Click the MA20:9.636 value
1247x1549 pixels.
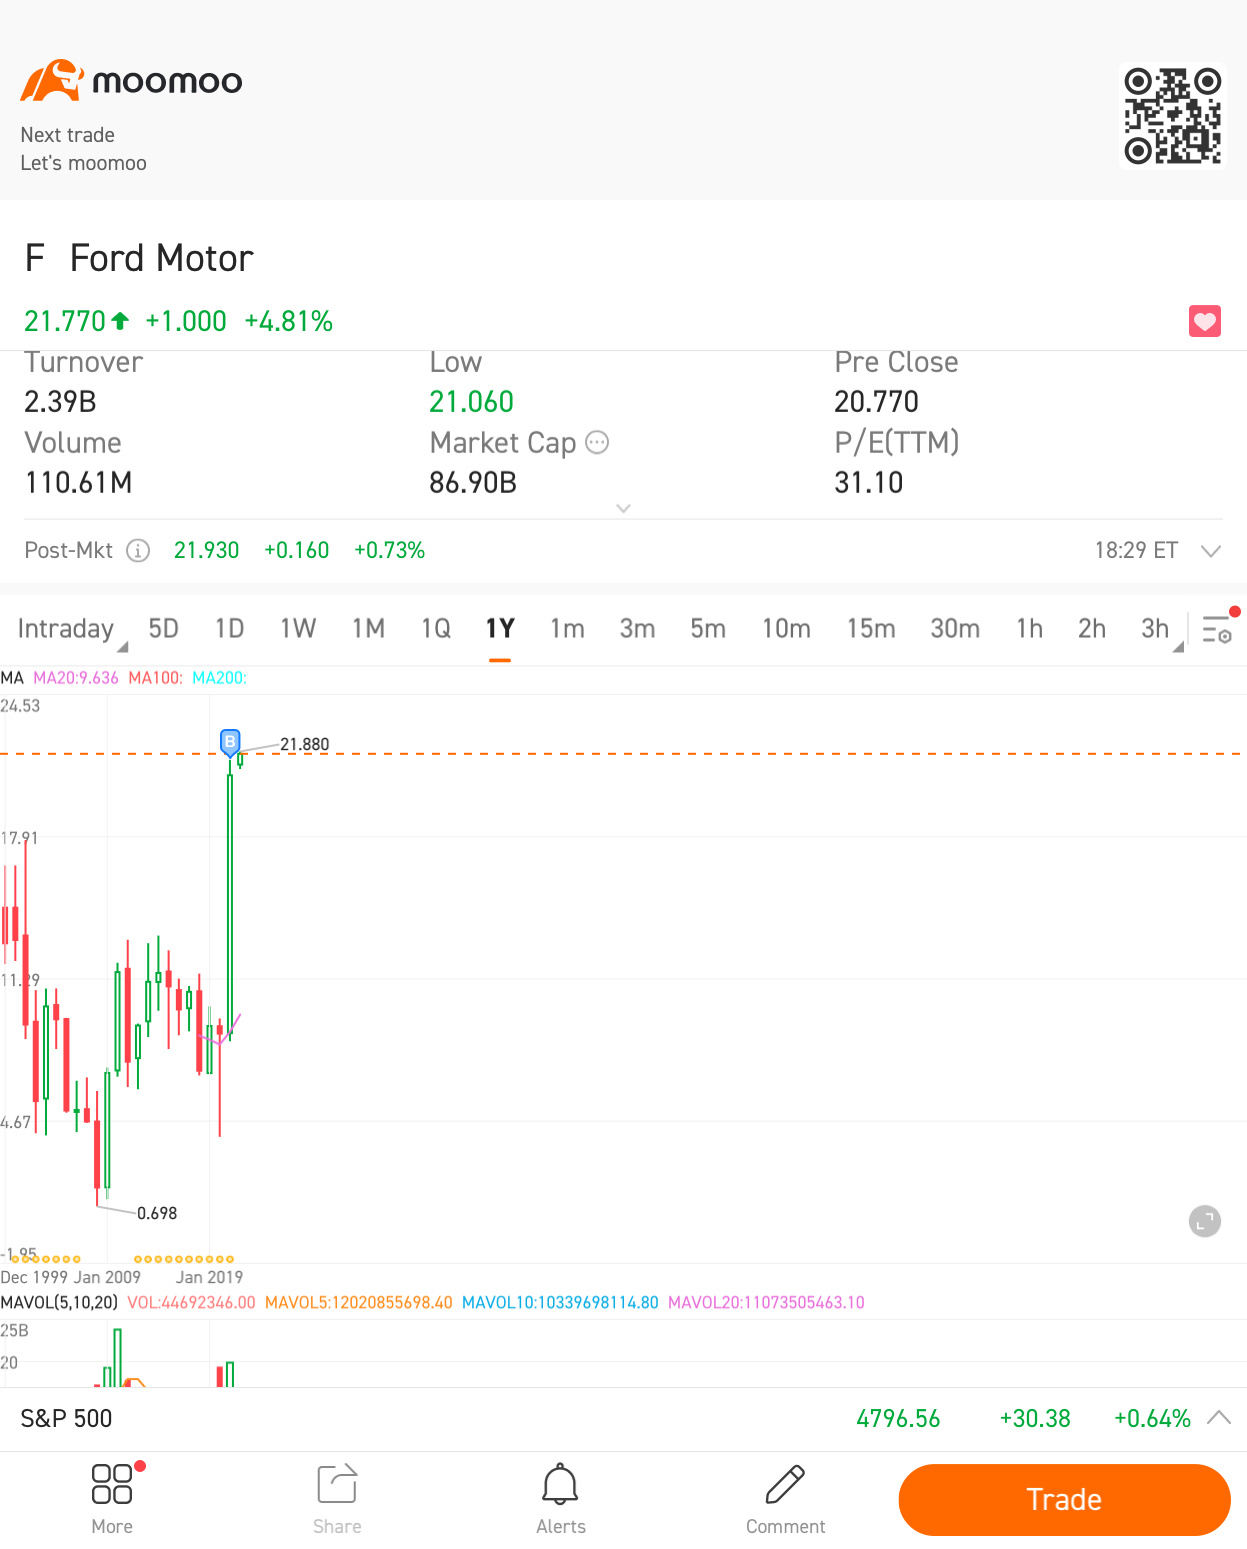click(x=76, y=678)
